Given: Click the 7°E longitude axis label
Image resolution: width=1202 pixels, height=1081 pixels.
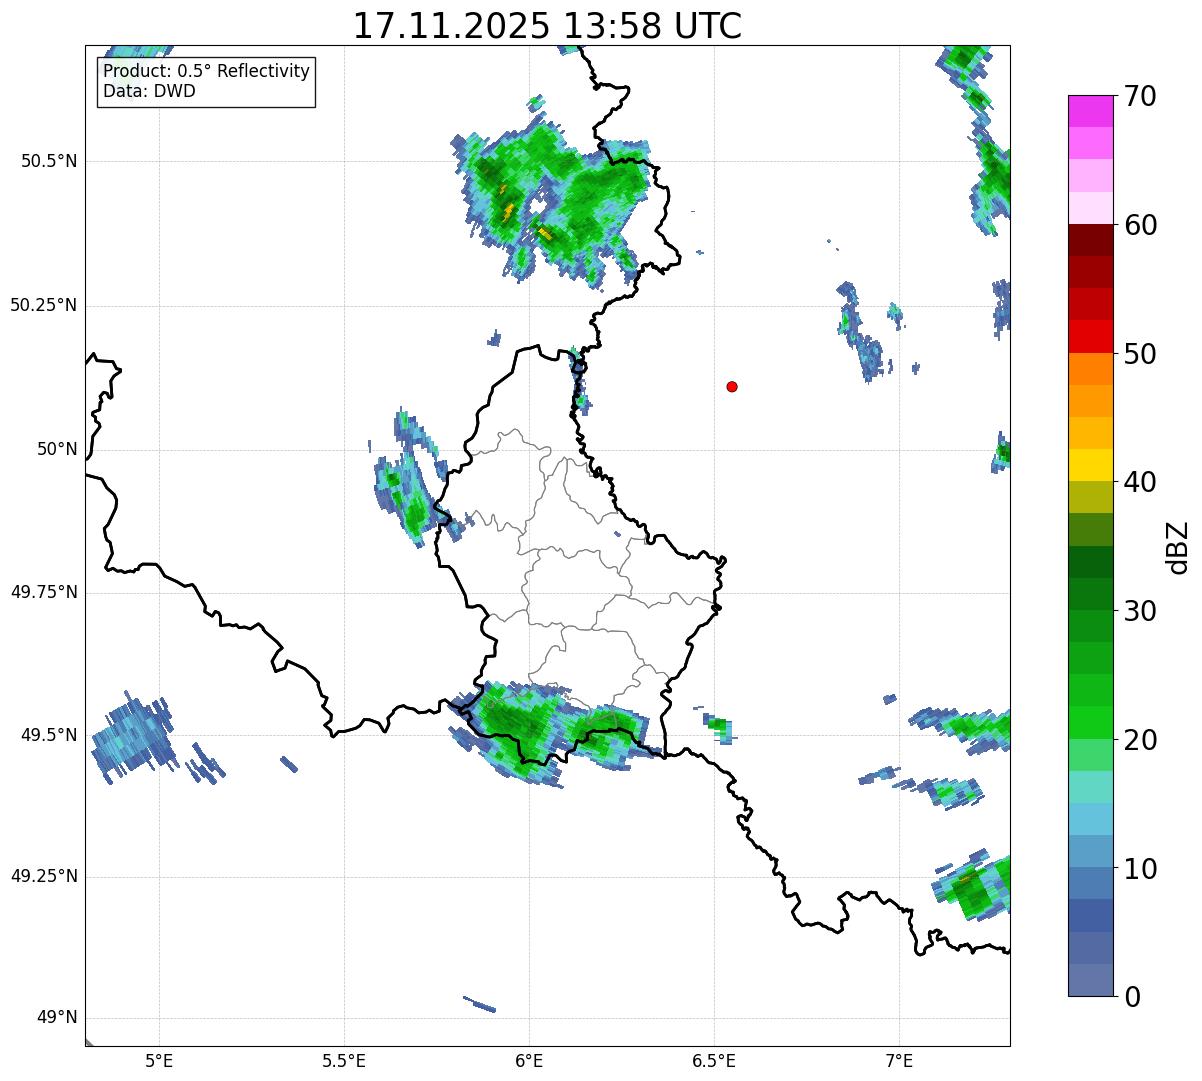Looking at the screenshot, I should click(899, 1061).
